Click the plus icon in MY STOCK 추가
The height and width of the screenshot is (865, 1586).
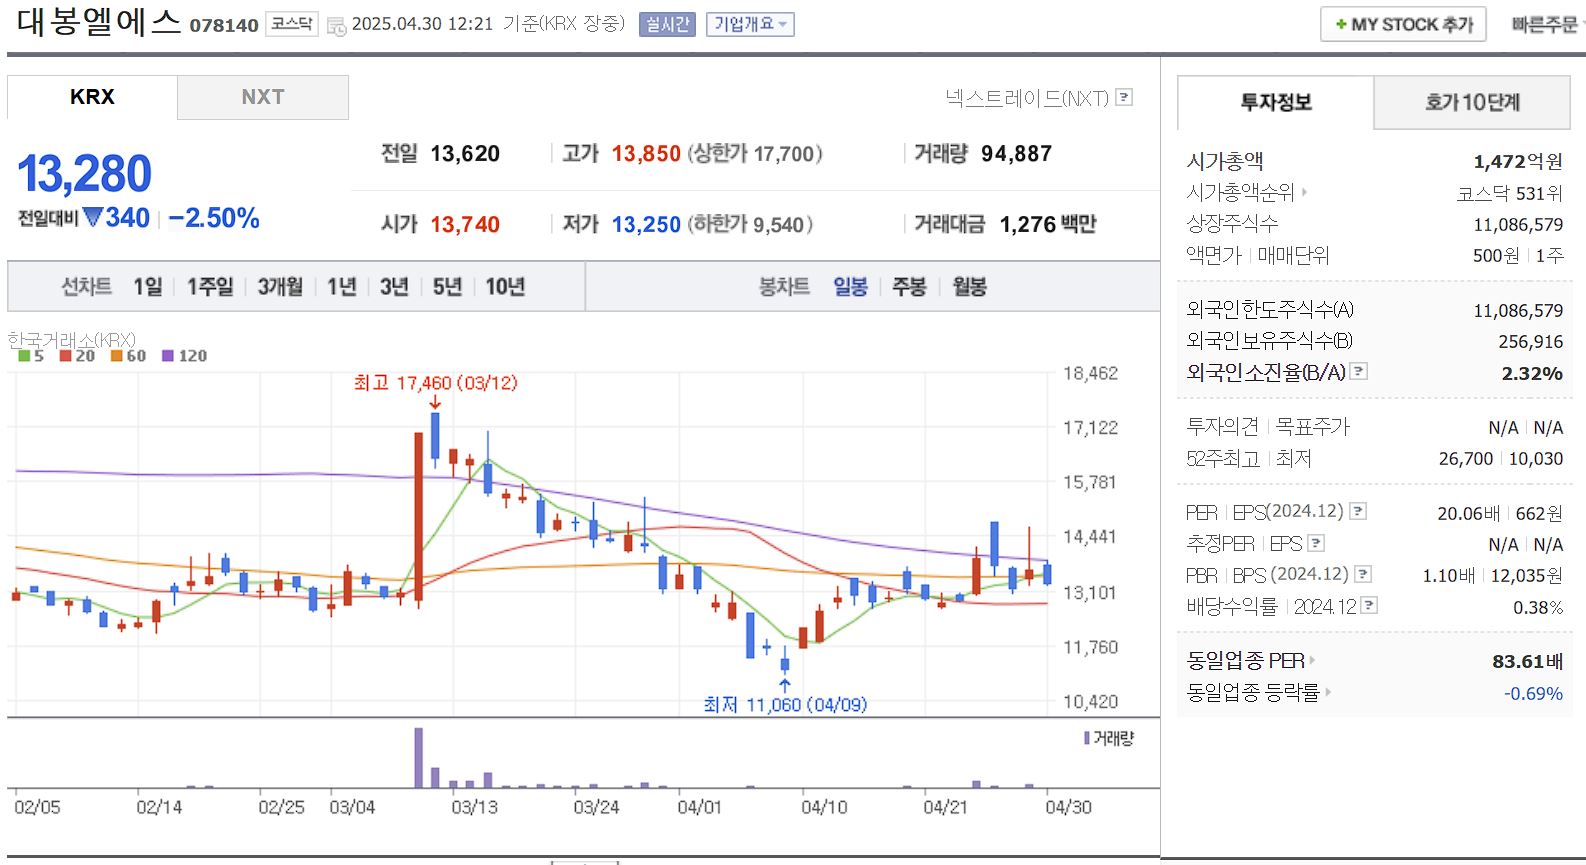click(1341, 24)
